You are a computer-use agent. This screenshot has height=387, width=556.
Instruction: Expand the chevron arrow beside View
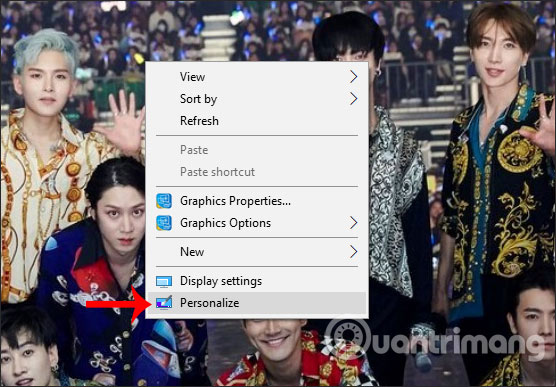pyautogui.click(x=354, y=77)
